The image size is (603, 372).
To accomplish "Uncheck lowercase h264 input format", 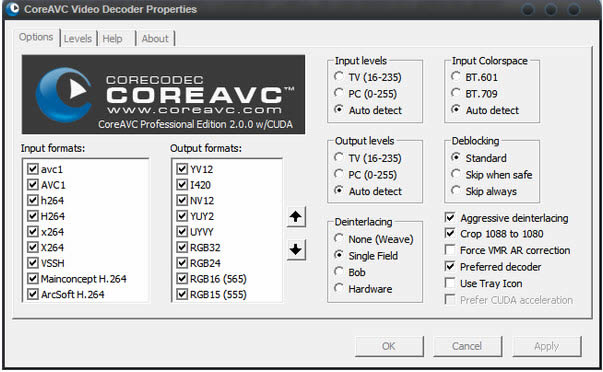I will (x=33, y=200).
